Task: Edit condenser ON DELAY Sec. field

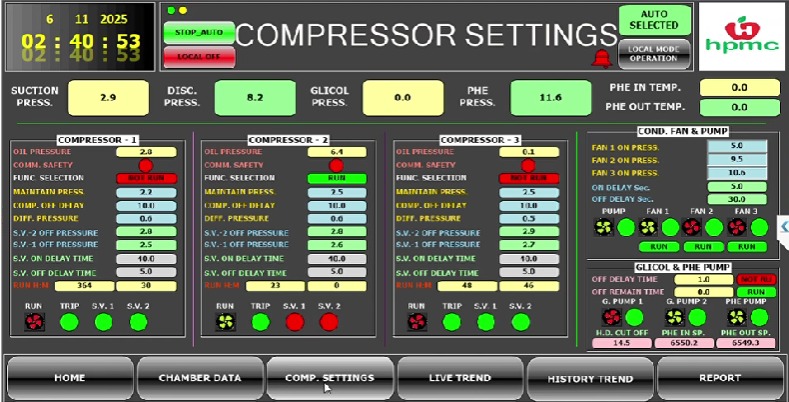Action: coord(737,187)
